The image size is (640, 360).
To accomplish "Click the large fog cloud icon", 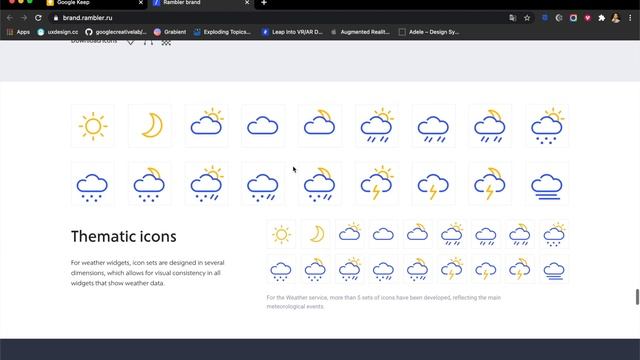I will coord(547,187).
